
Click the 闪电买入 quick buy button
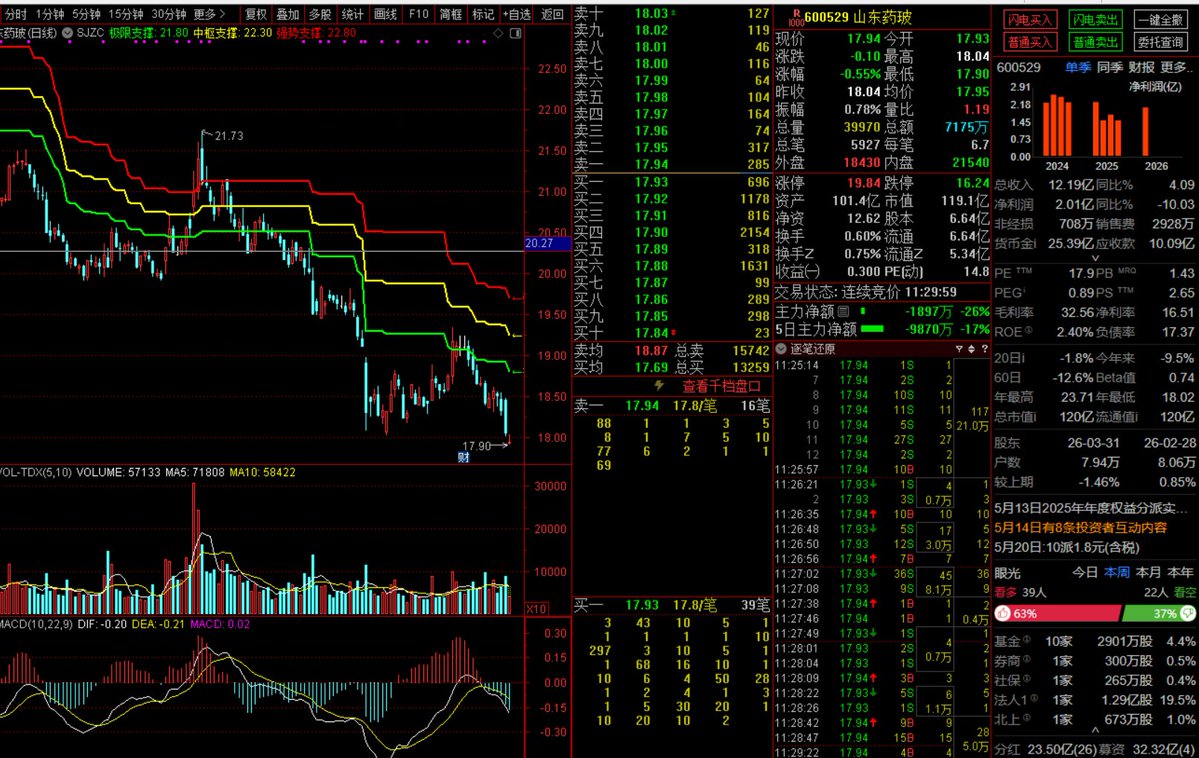[1029, 20]
